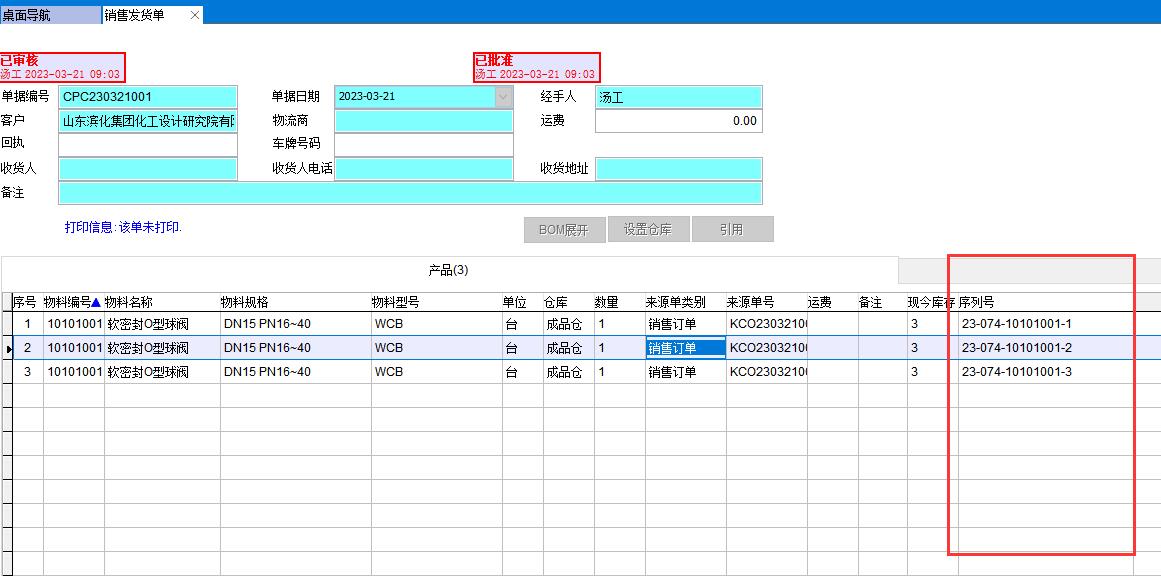Close the 销售发货单 tab
Screen dimensions: 1161x576
tap(194, 15)
